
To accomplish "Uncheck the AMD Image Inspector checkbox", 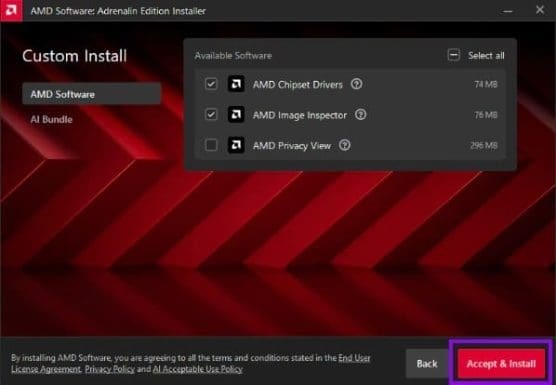I will click(211, 115).
